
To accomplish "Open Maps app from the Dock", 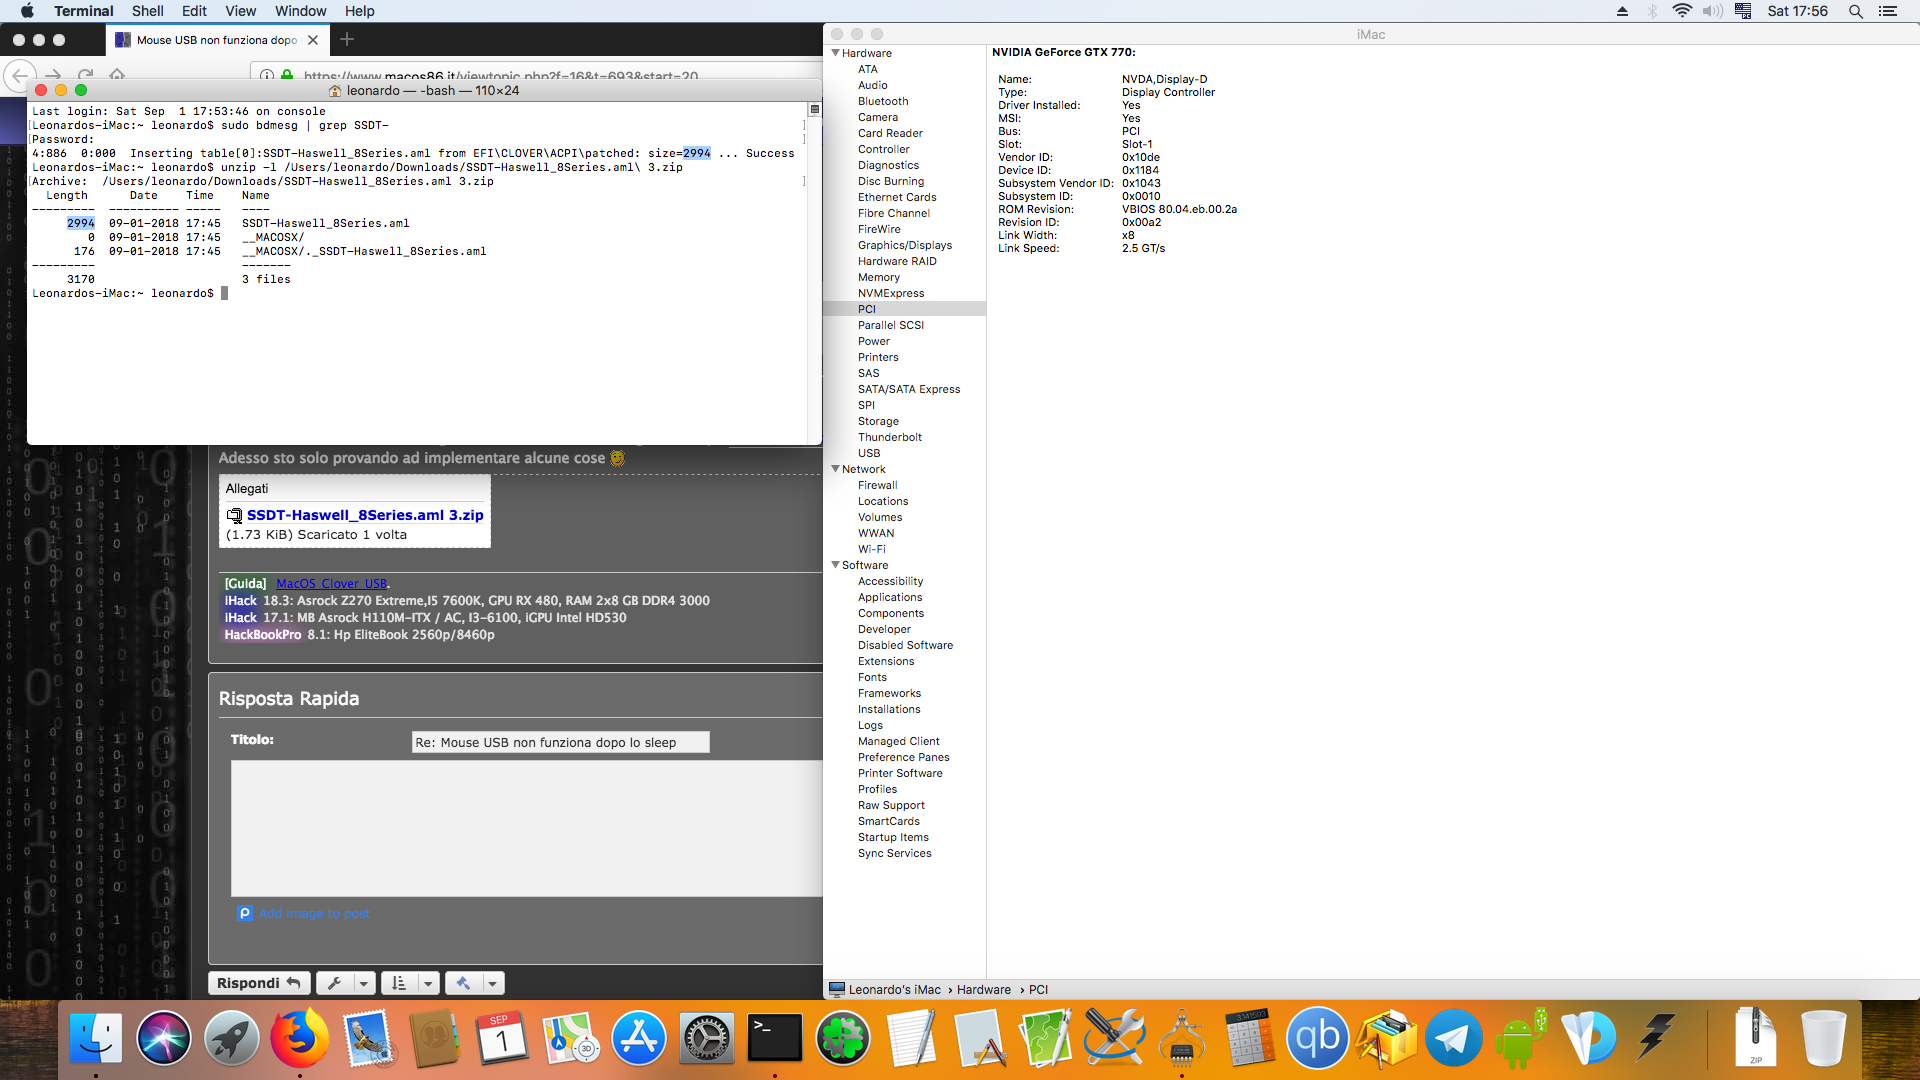I will pos(571,1038).
